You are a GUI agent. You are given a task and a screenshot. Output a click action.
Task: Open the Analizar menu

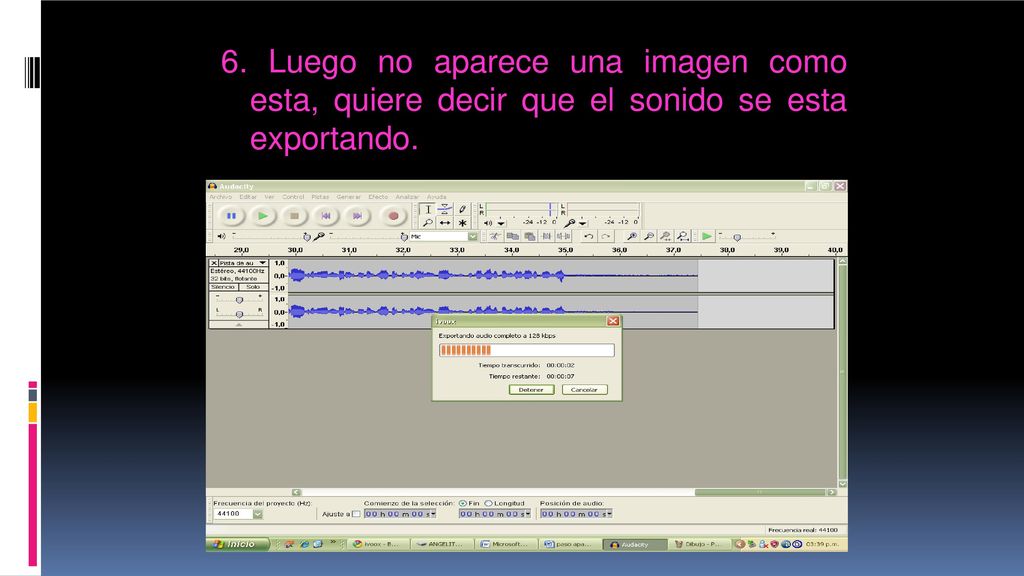(x=408, y=197)
